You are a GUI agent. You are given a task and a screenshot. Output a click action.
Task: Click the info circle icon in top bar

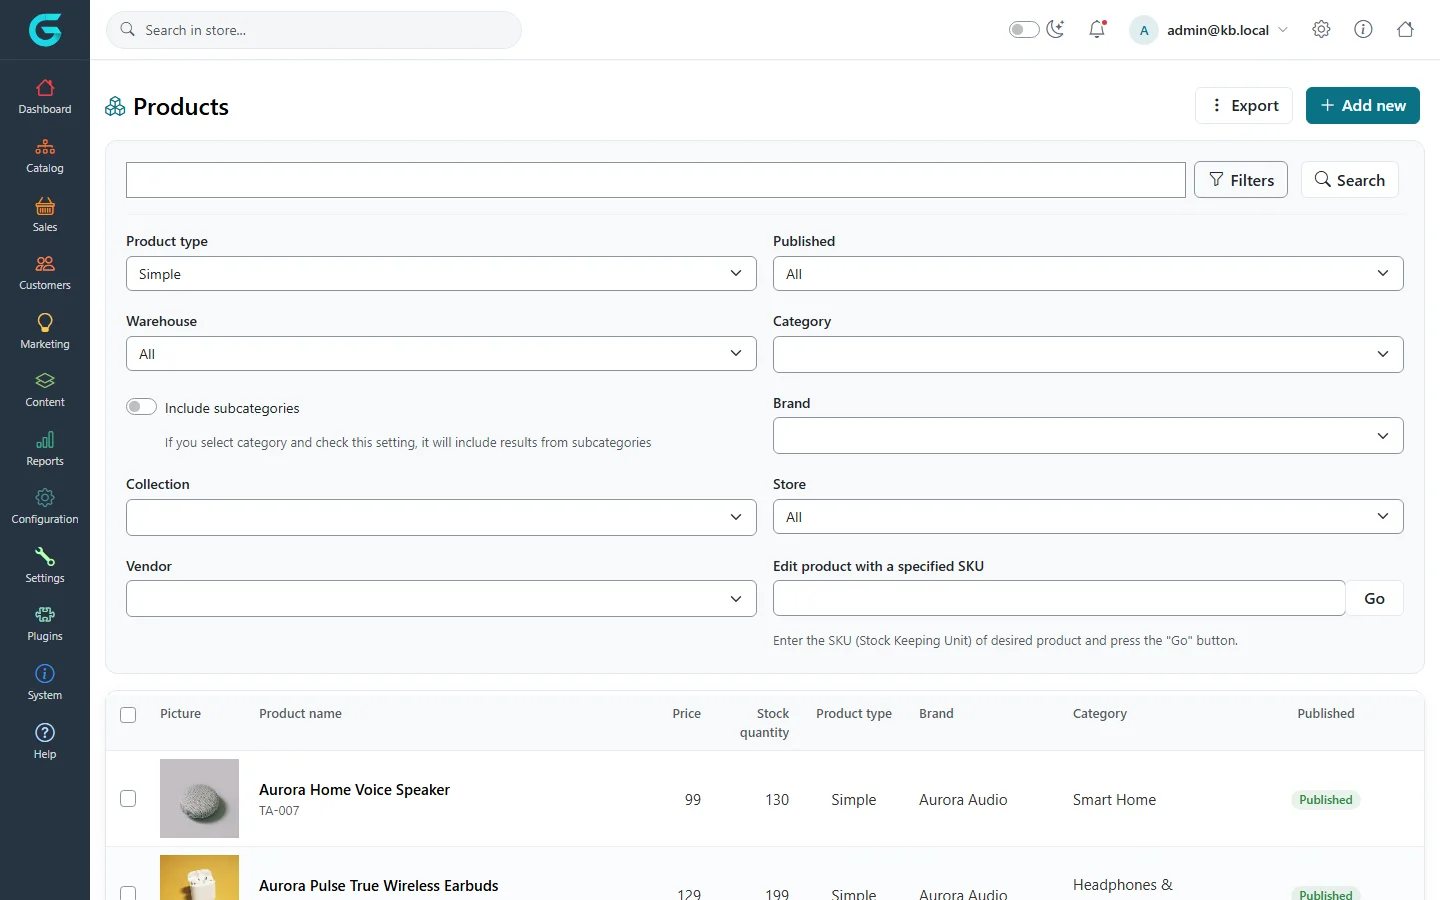pos(1363,29)
